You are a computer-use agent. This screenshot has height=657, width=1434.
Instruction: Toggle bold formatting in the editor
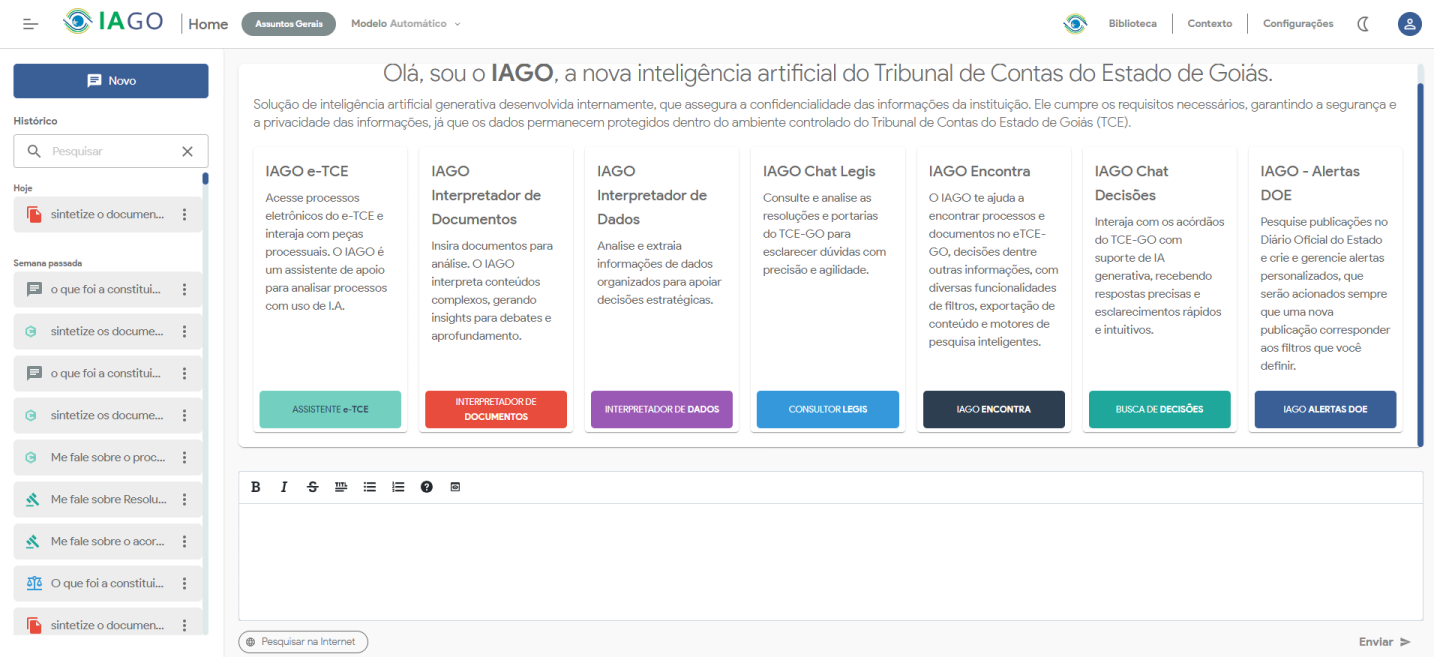(256, 487)
